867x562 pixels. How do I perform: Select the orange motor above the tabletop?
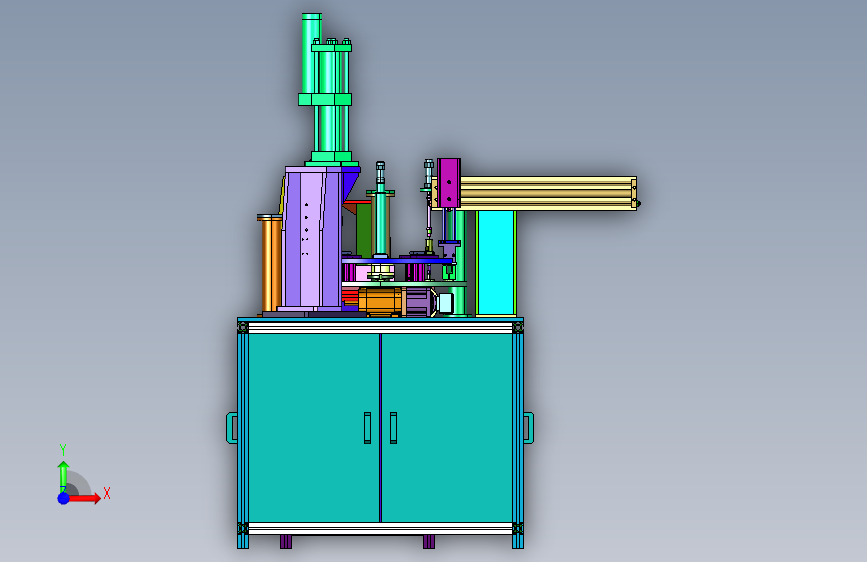(379, 301)
